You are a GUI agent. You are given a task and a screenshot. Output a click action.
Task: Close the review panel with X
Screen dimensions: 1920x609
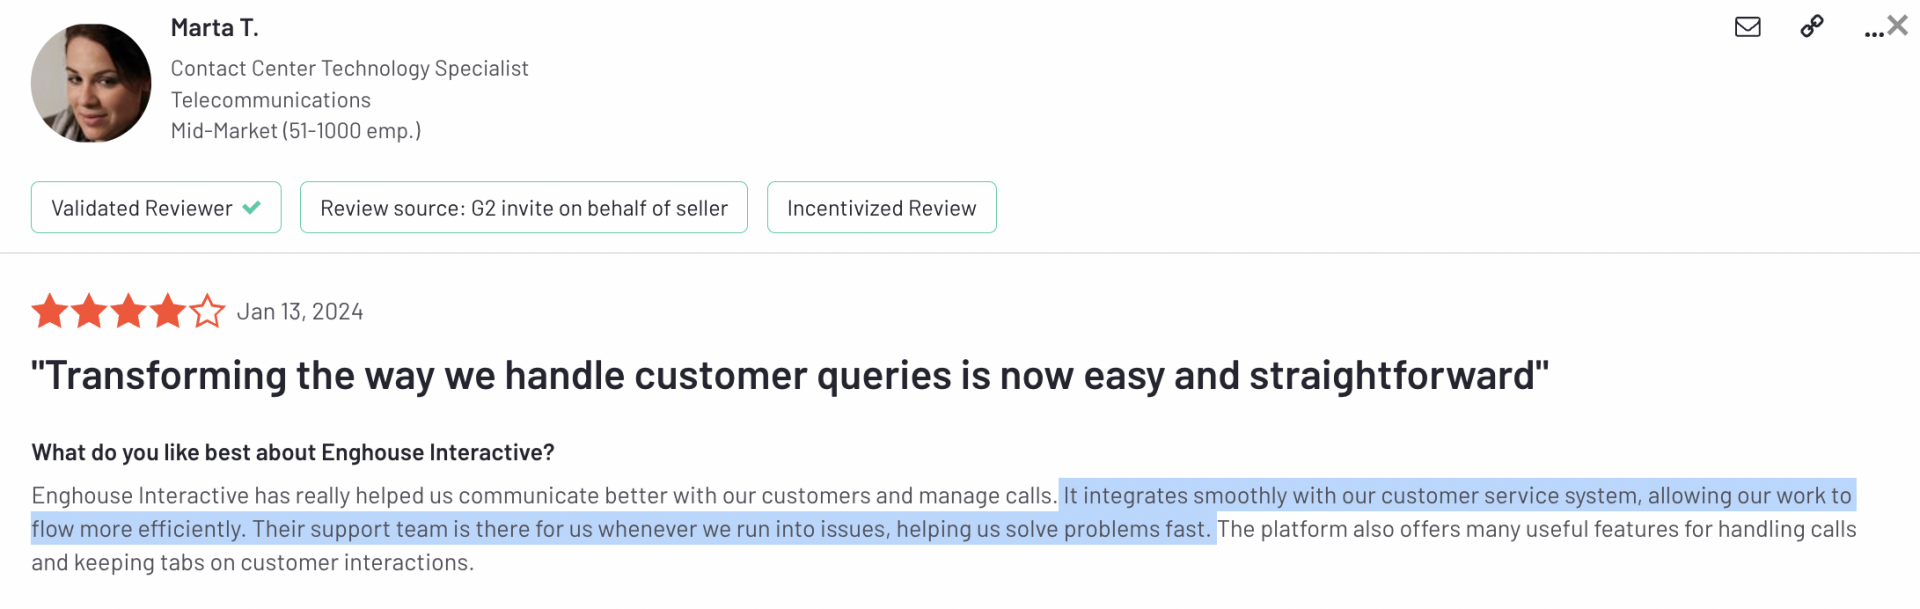coord(1898,26)
